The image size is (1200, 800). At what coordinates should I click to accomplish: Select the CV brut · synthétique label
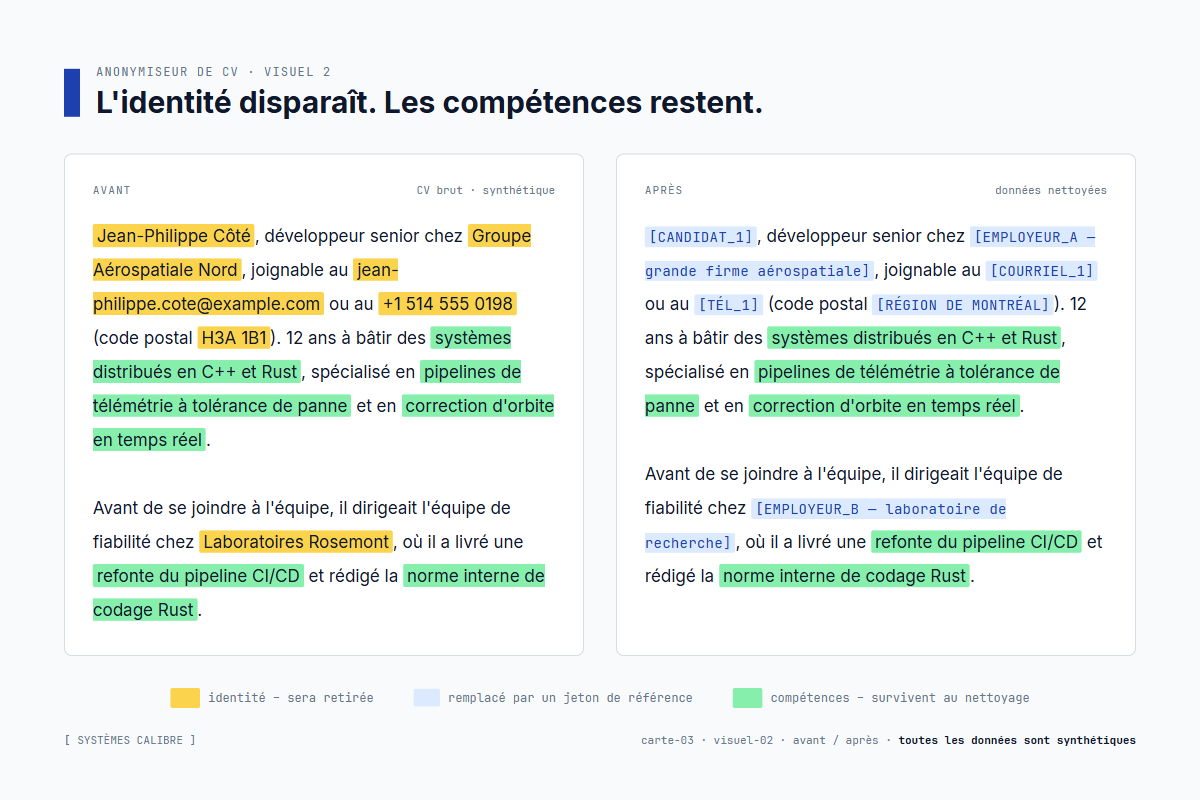point(485,190)
